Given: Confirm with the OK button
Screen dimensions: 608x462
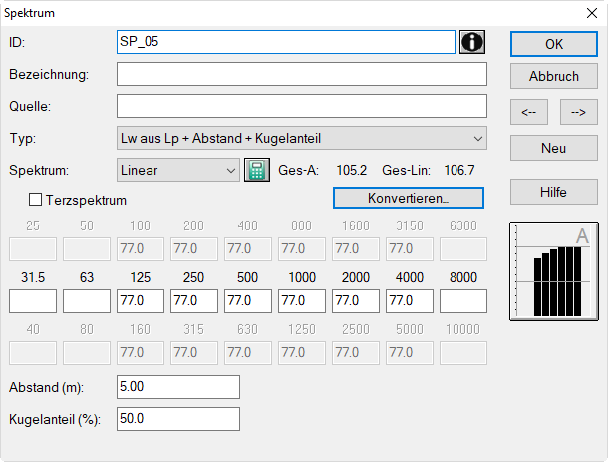Looking at the screenshot, I should coord(554,44).
